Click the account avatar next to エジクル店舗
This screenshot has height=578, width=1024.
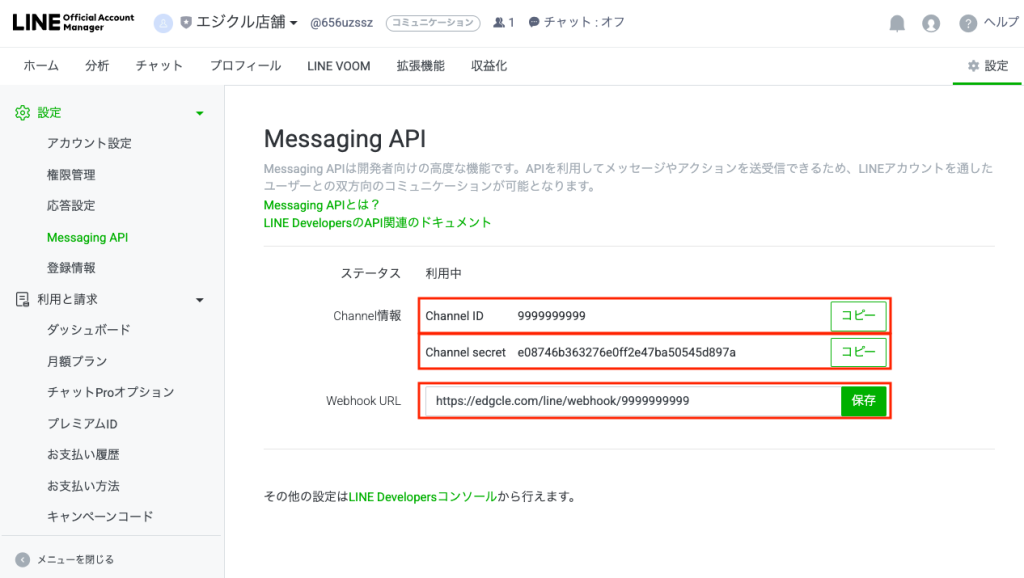[163, 24]
